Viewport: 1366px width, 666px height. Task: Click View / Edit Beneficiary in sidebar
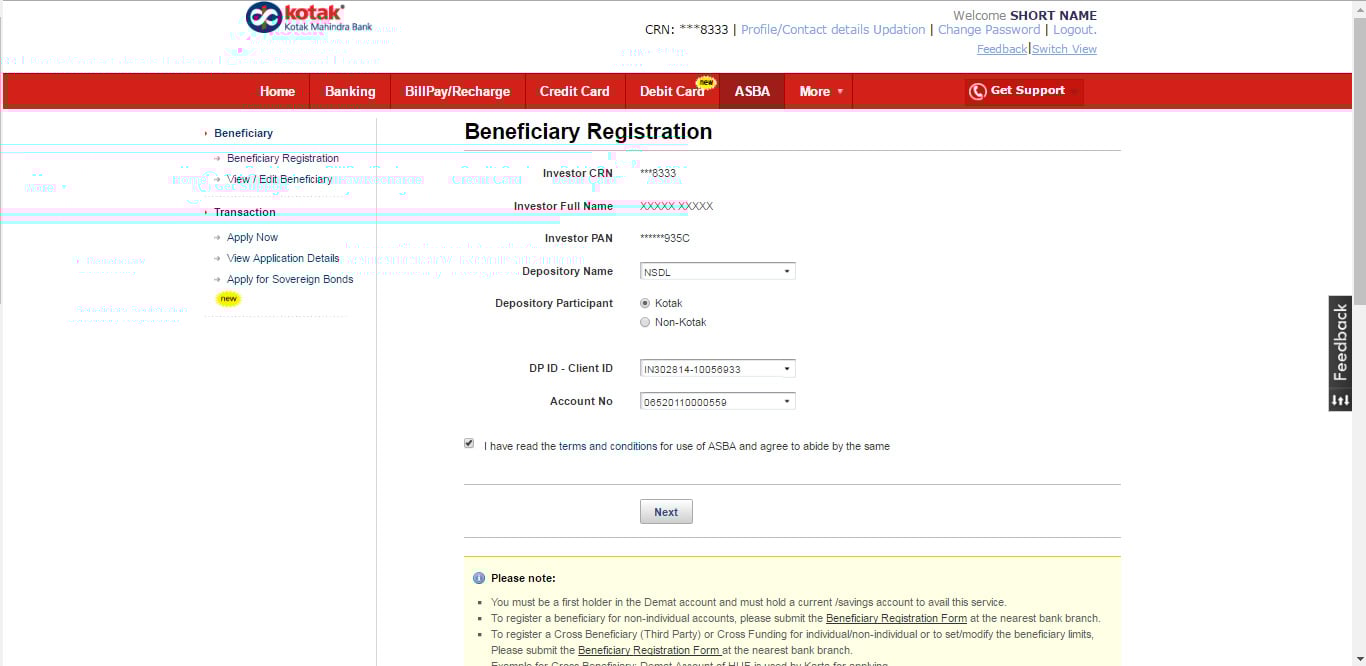279,179
